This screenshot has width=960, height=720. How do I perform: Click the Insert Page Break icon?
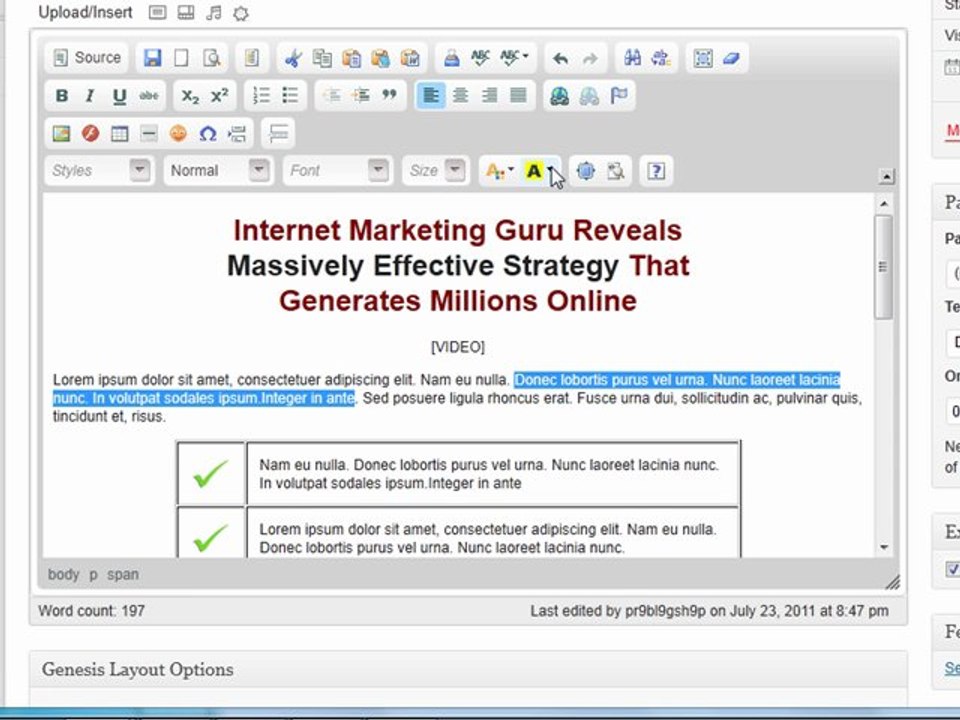pos(237,133)
